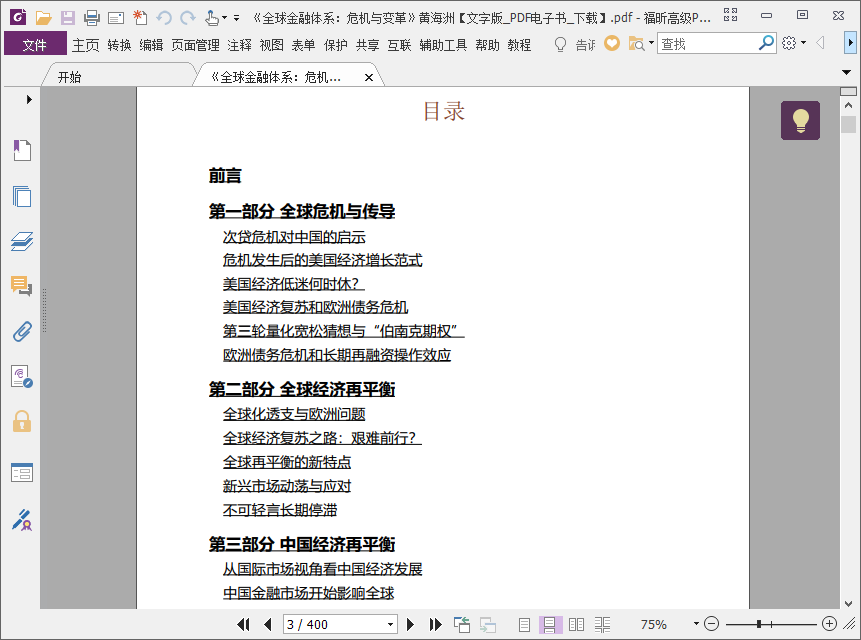The height and width of the screenshot is (640, 861).
Task: Expand the quick access toolbar customize arrow
Action: pyautogui.click(x=237, y=18)
